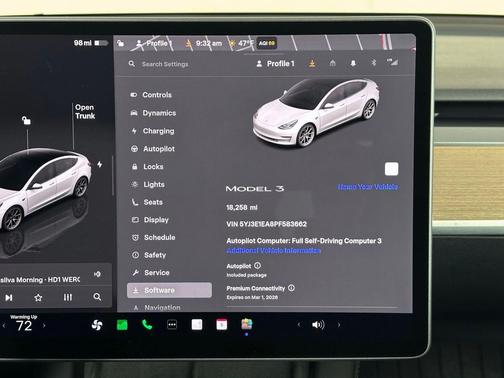Screen dimensions: 504x378
Task: Tap the software download arrow icon
Action: (x=312, y=63)
